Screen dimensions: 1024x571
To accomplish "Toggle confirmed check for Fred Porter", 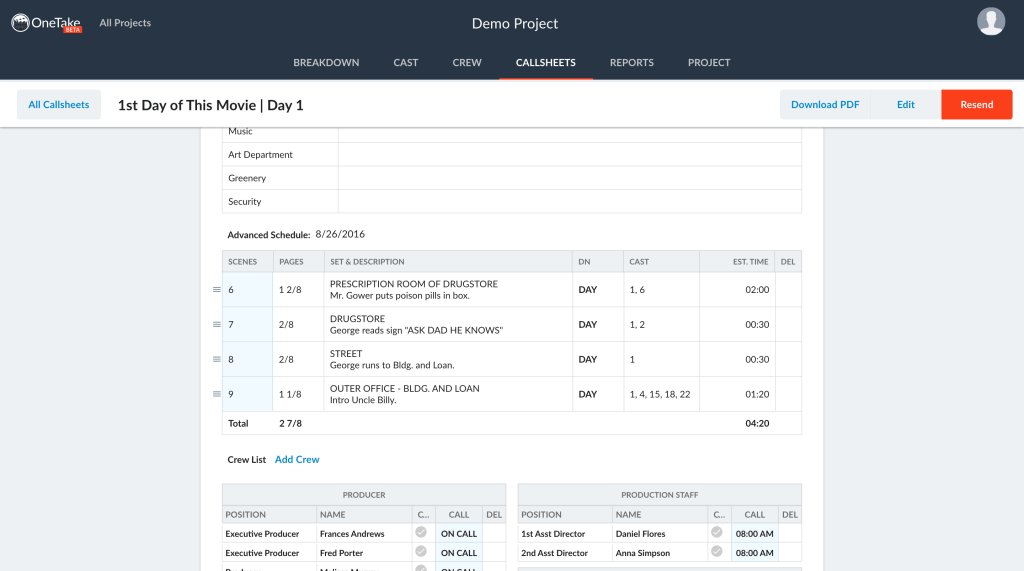I will [x=421, y=551].
